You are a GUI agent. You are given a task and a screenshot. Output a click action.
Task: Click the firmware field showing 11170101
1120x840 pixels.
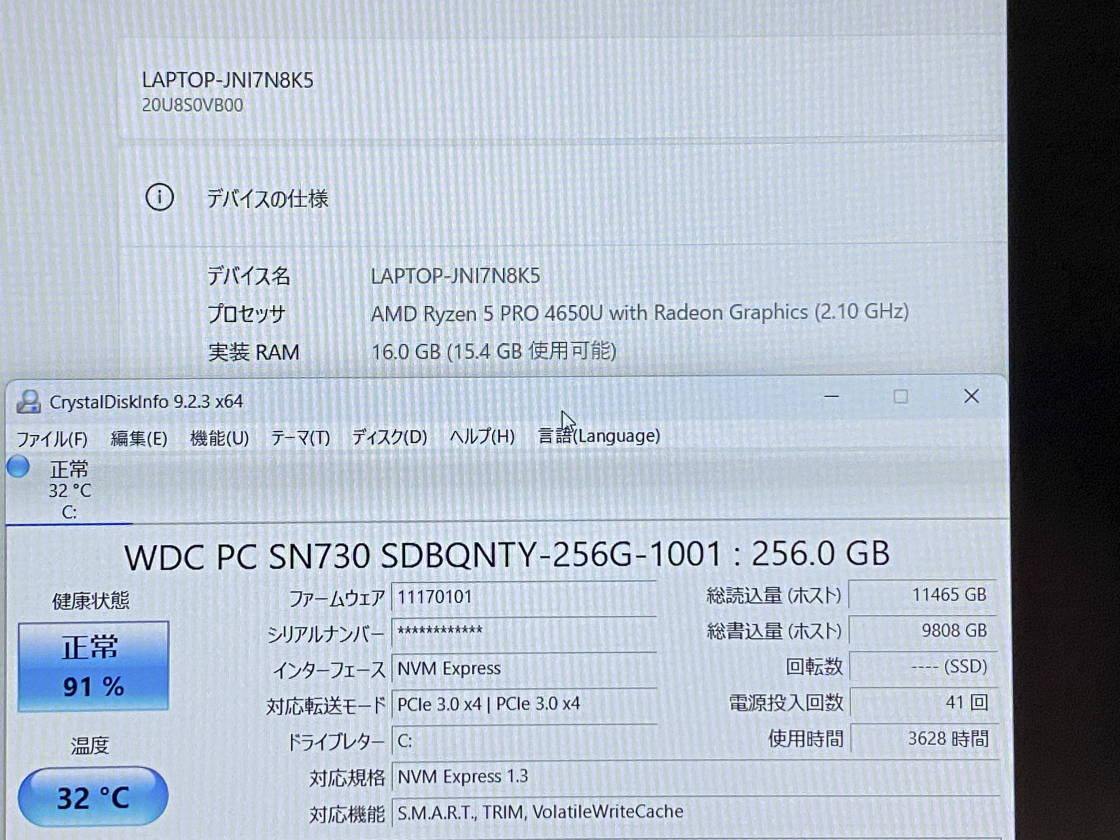(x=523, y=597)
